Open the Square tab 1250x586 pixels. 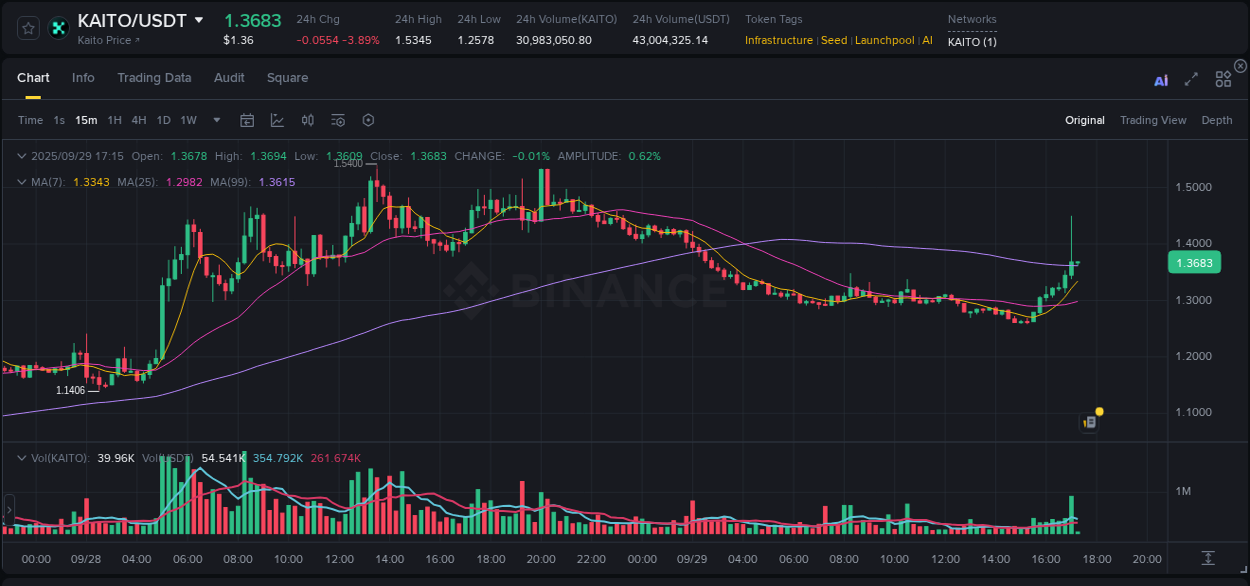pos(287,78)
